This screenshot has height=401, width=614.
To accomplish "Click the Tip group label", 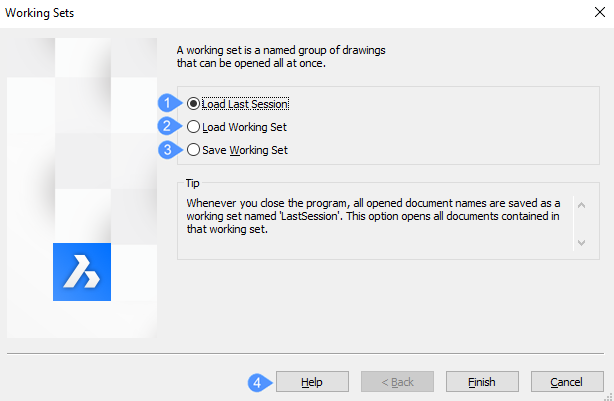I will (193, 184).
